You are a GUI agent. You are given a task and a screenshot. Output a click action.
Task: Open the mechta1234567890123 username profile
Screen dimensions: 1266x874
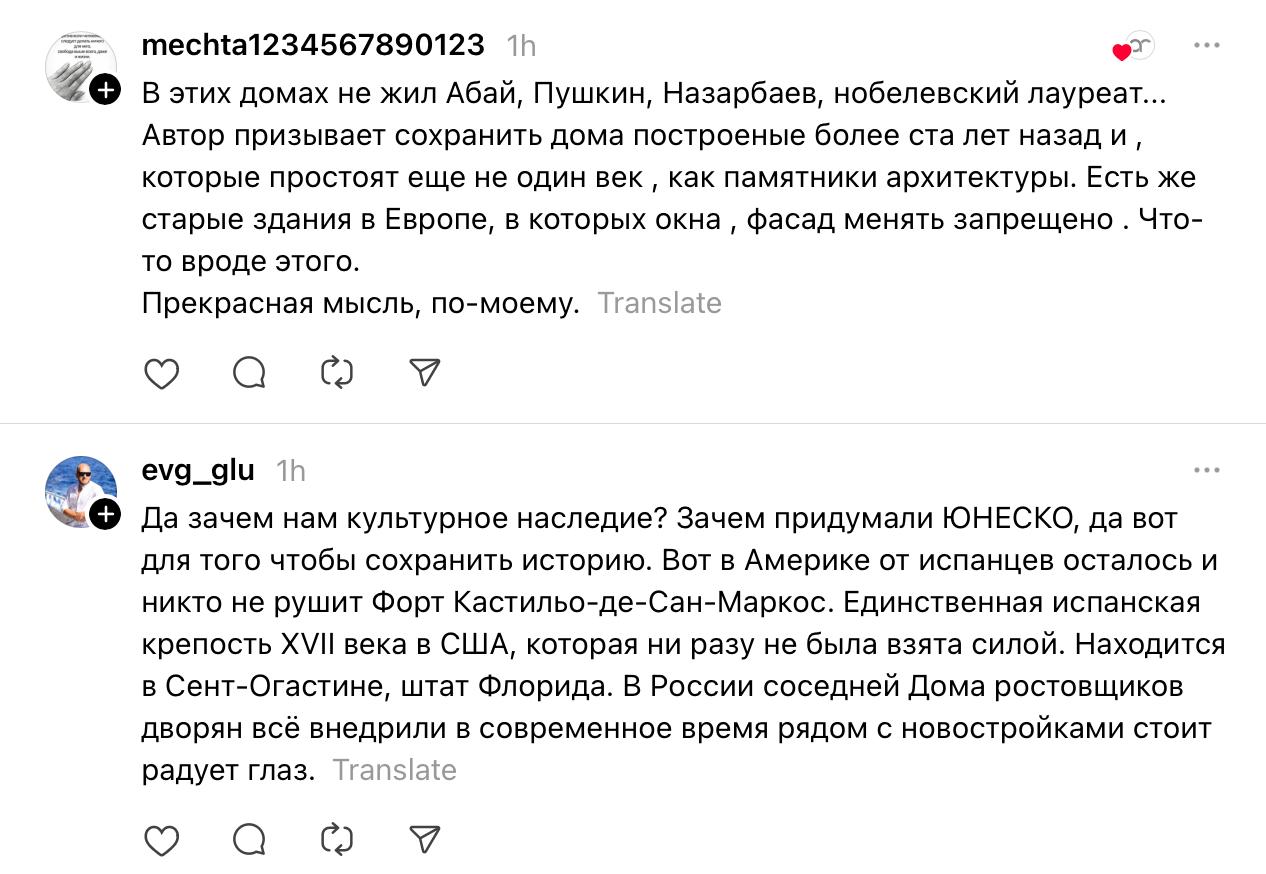(313, 45)
